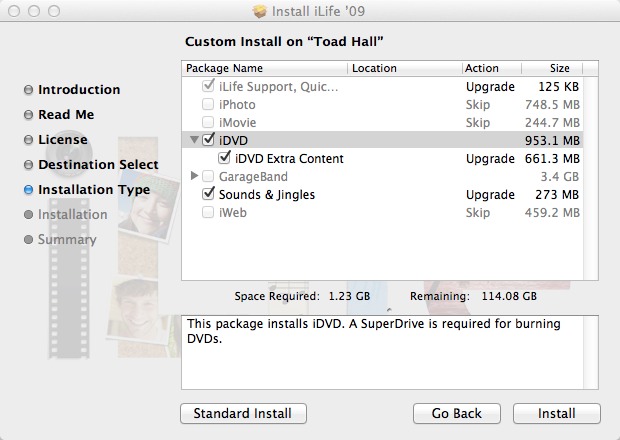Click the Package Name column header

coord(265,69)
